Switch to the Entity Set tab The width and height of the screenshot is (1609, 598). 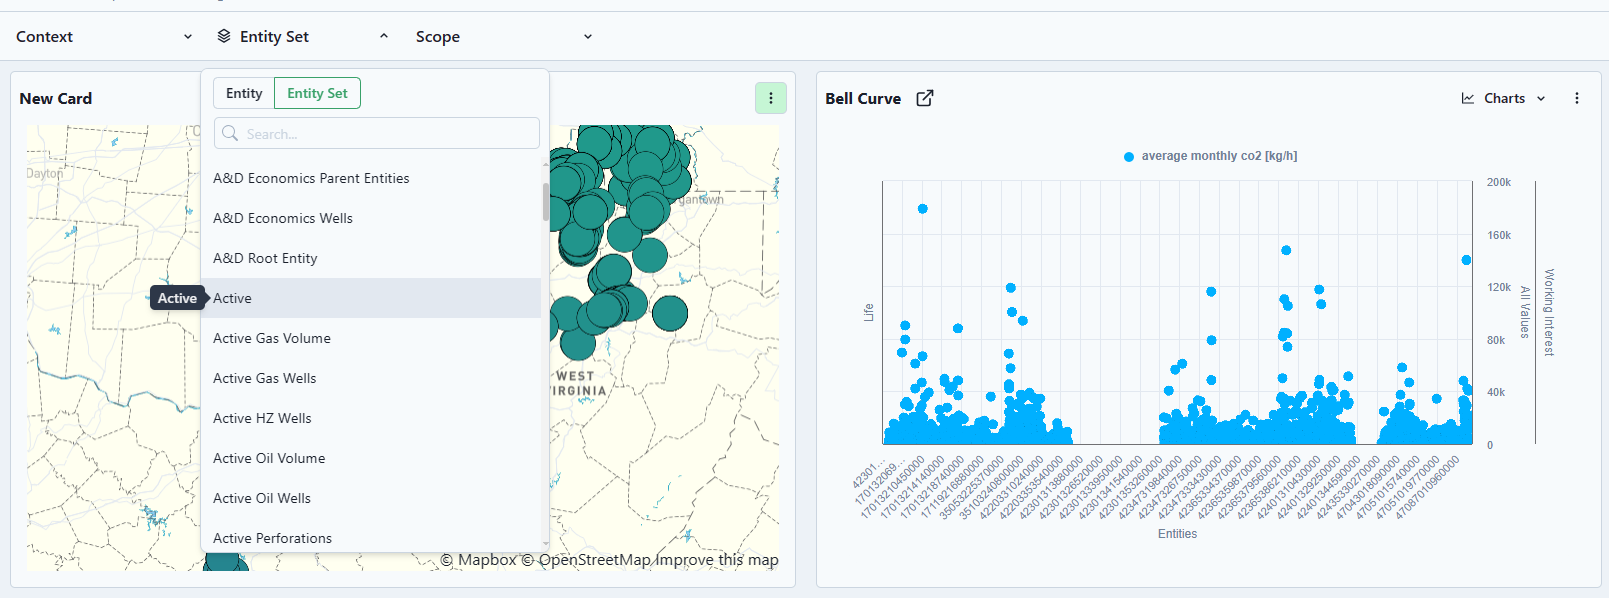[317, 93]
